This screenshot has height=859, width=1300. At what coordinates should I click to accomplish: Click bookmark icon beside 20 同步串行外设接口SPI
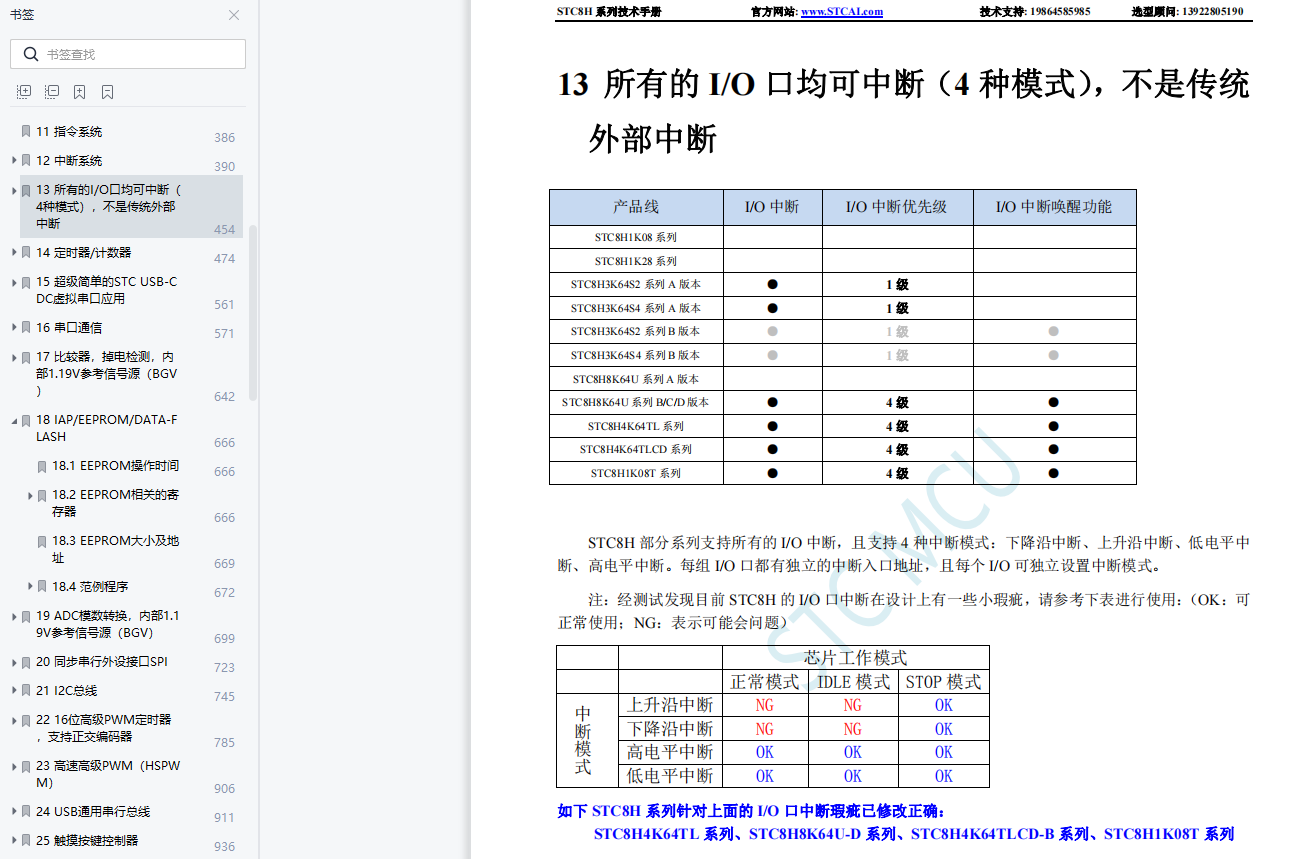tap(26, 662)
